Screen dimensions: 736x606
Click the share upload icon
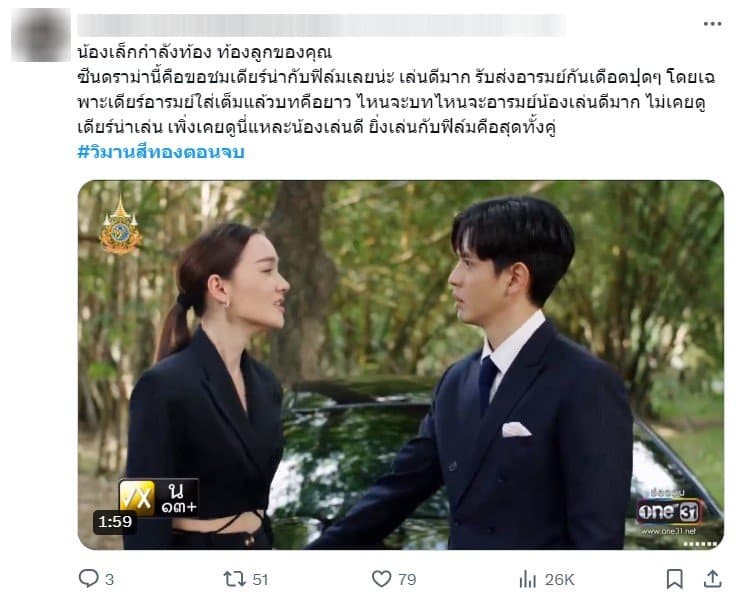(x=712, y=579)
